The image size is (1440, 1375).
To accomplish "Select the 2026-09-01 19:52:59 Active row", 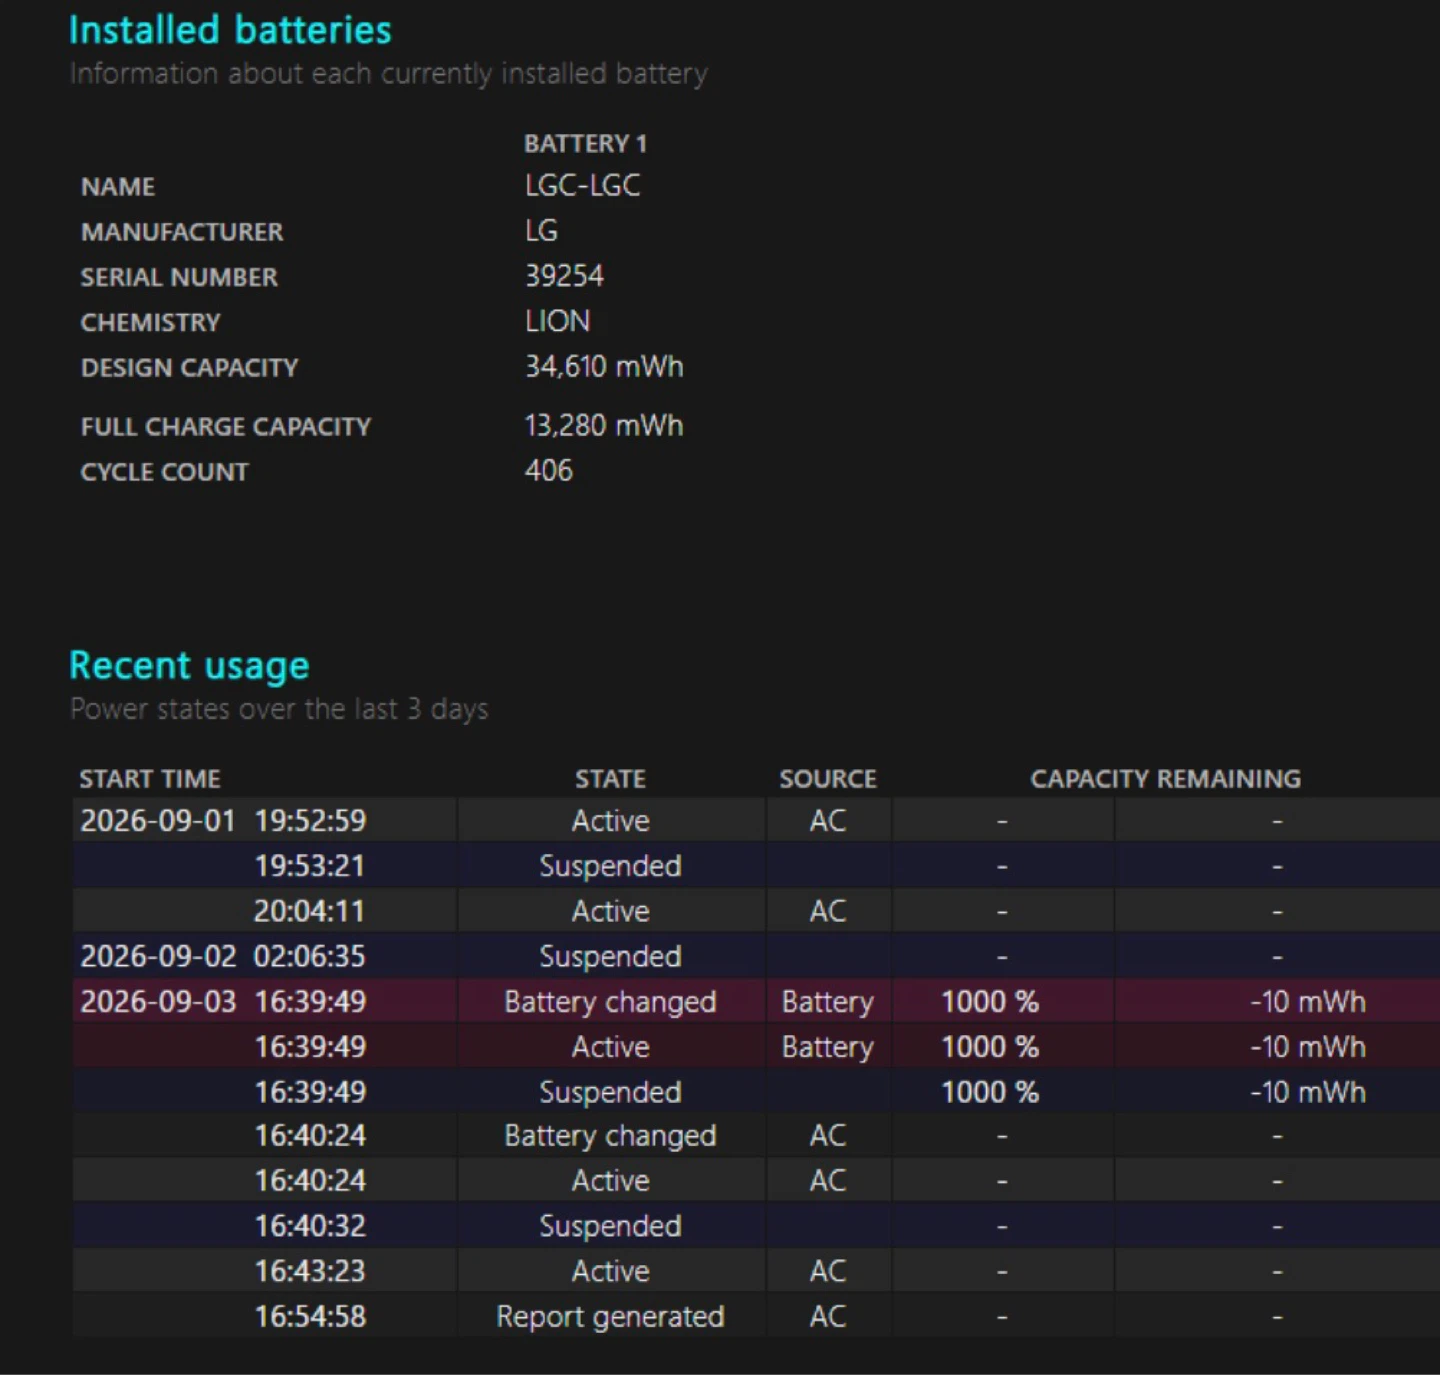I will pos(756,820).
